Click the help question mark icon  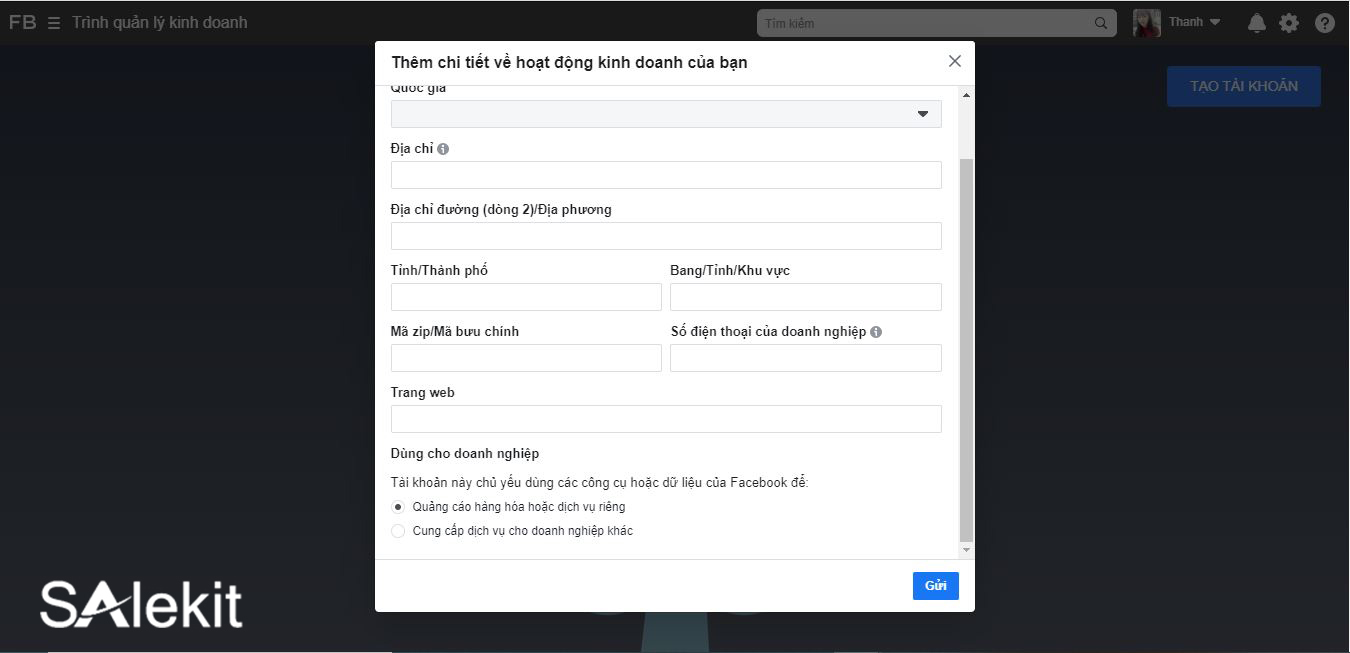click(x=1325, y=23)
